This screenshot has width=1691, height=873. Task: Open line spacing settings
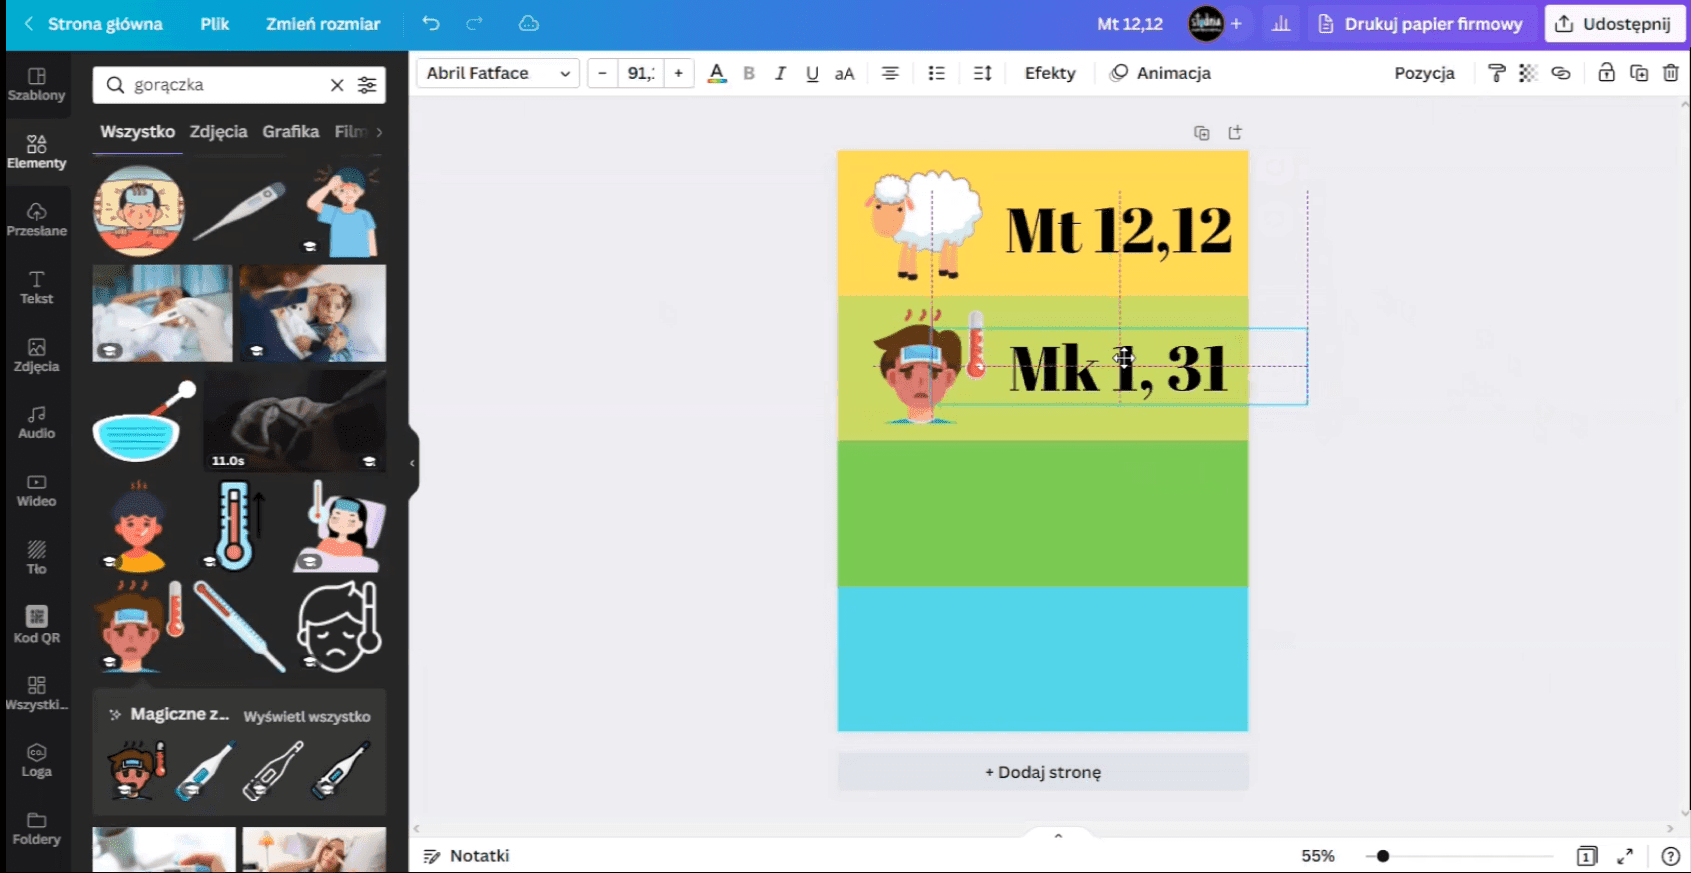(983, 73)
